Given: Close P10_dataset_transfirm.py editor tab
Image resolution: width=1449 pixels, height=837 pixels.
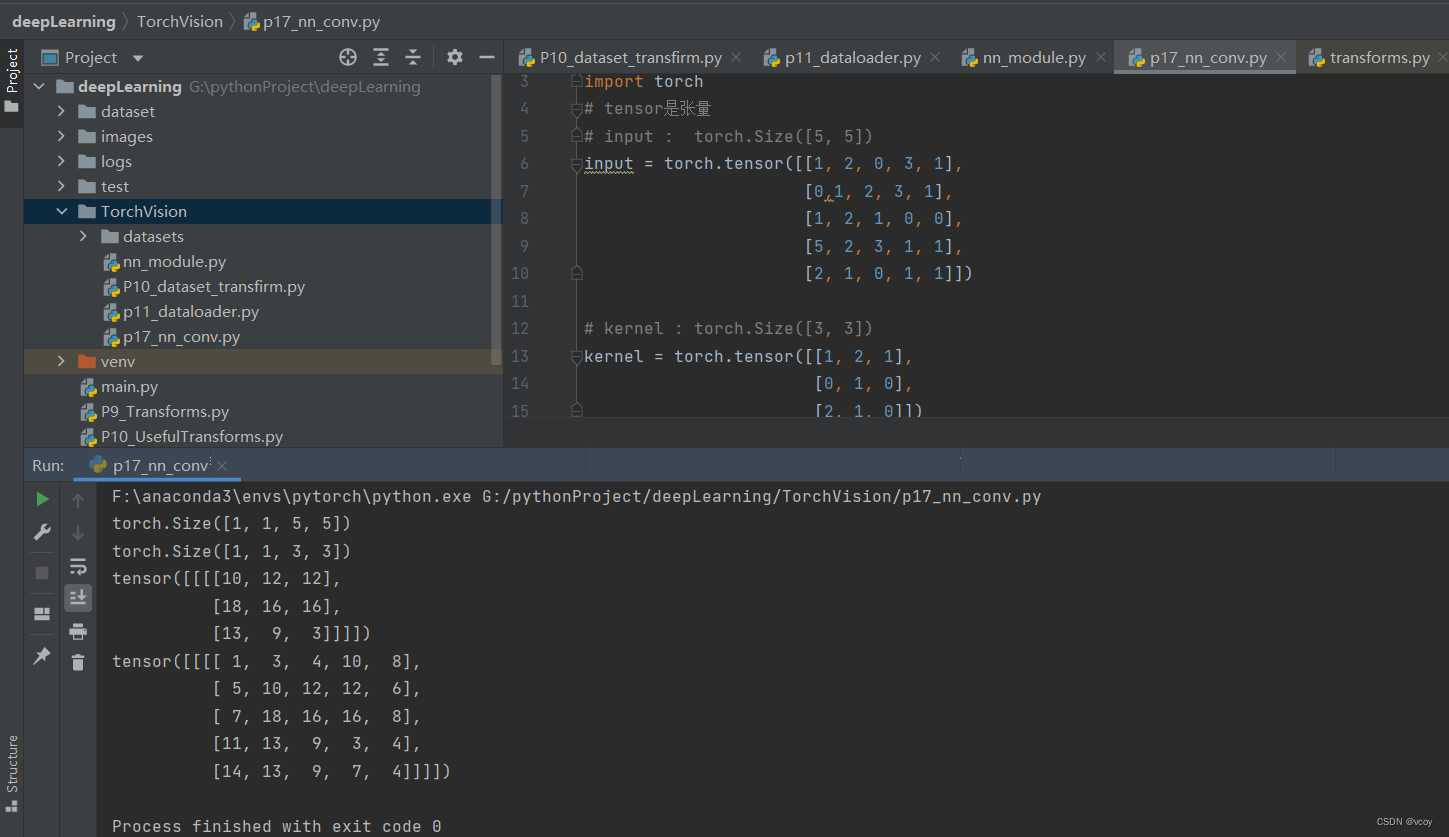Looking at the screenshot, I should point(735,58).
